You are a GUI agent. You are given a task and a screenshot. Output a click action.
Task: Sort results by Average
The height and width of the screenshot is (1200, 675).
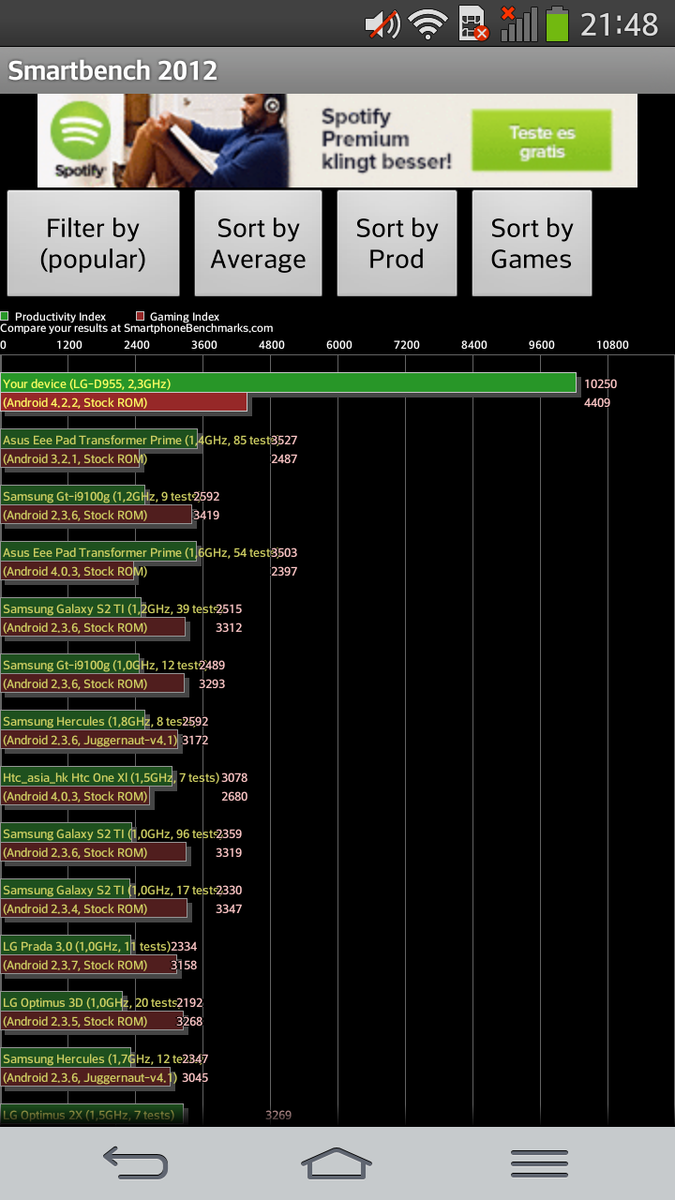258,243
